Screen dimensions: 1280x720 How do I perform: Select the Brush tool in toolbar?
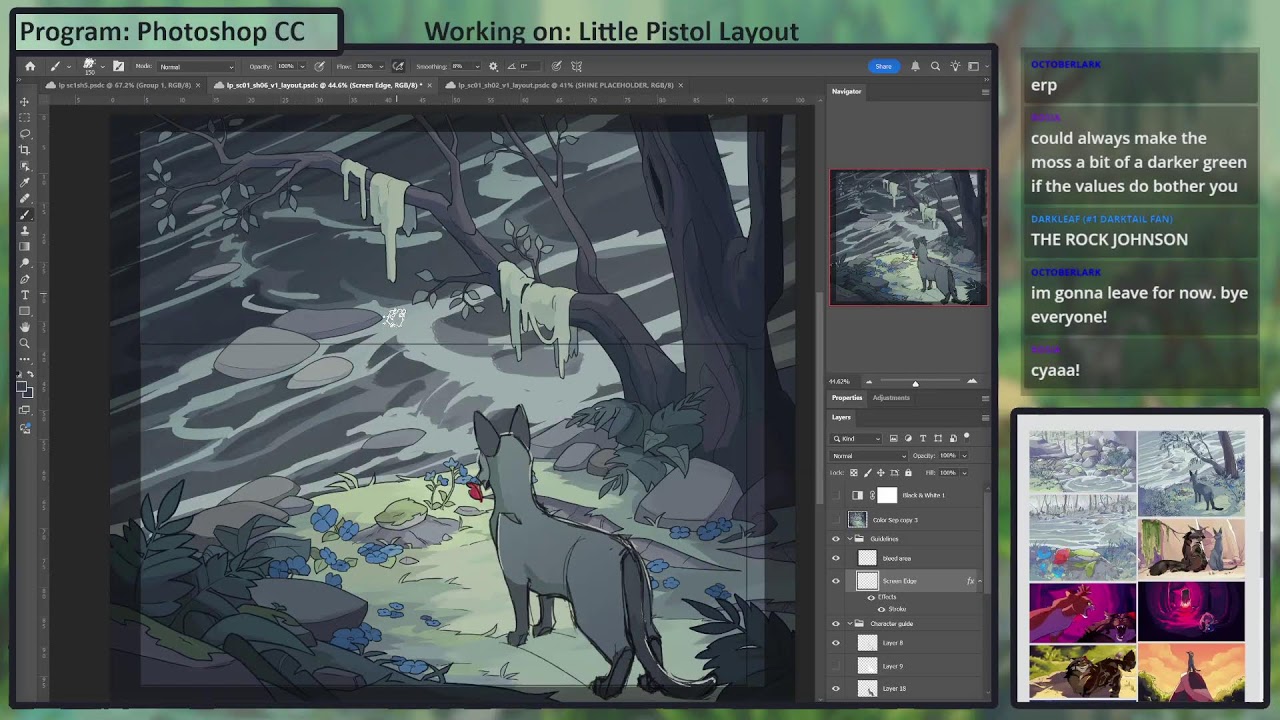click(25, 214)
